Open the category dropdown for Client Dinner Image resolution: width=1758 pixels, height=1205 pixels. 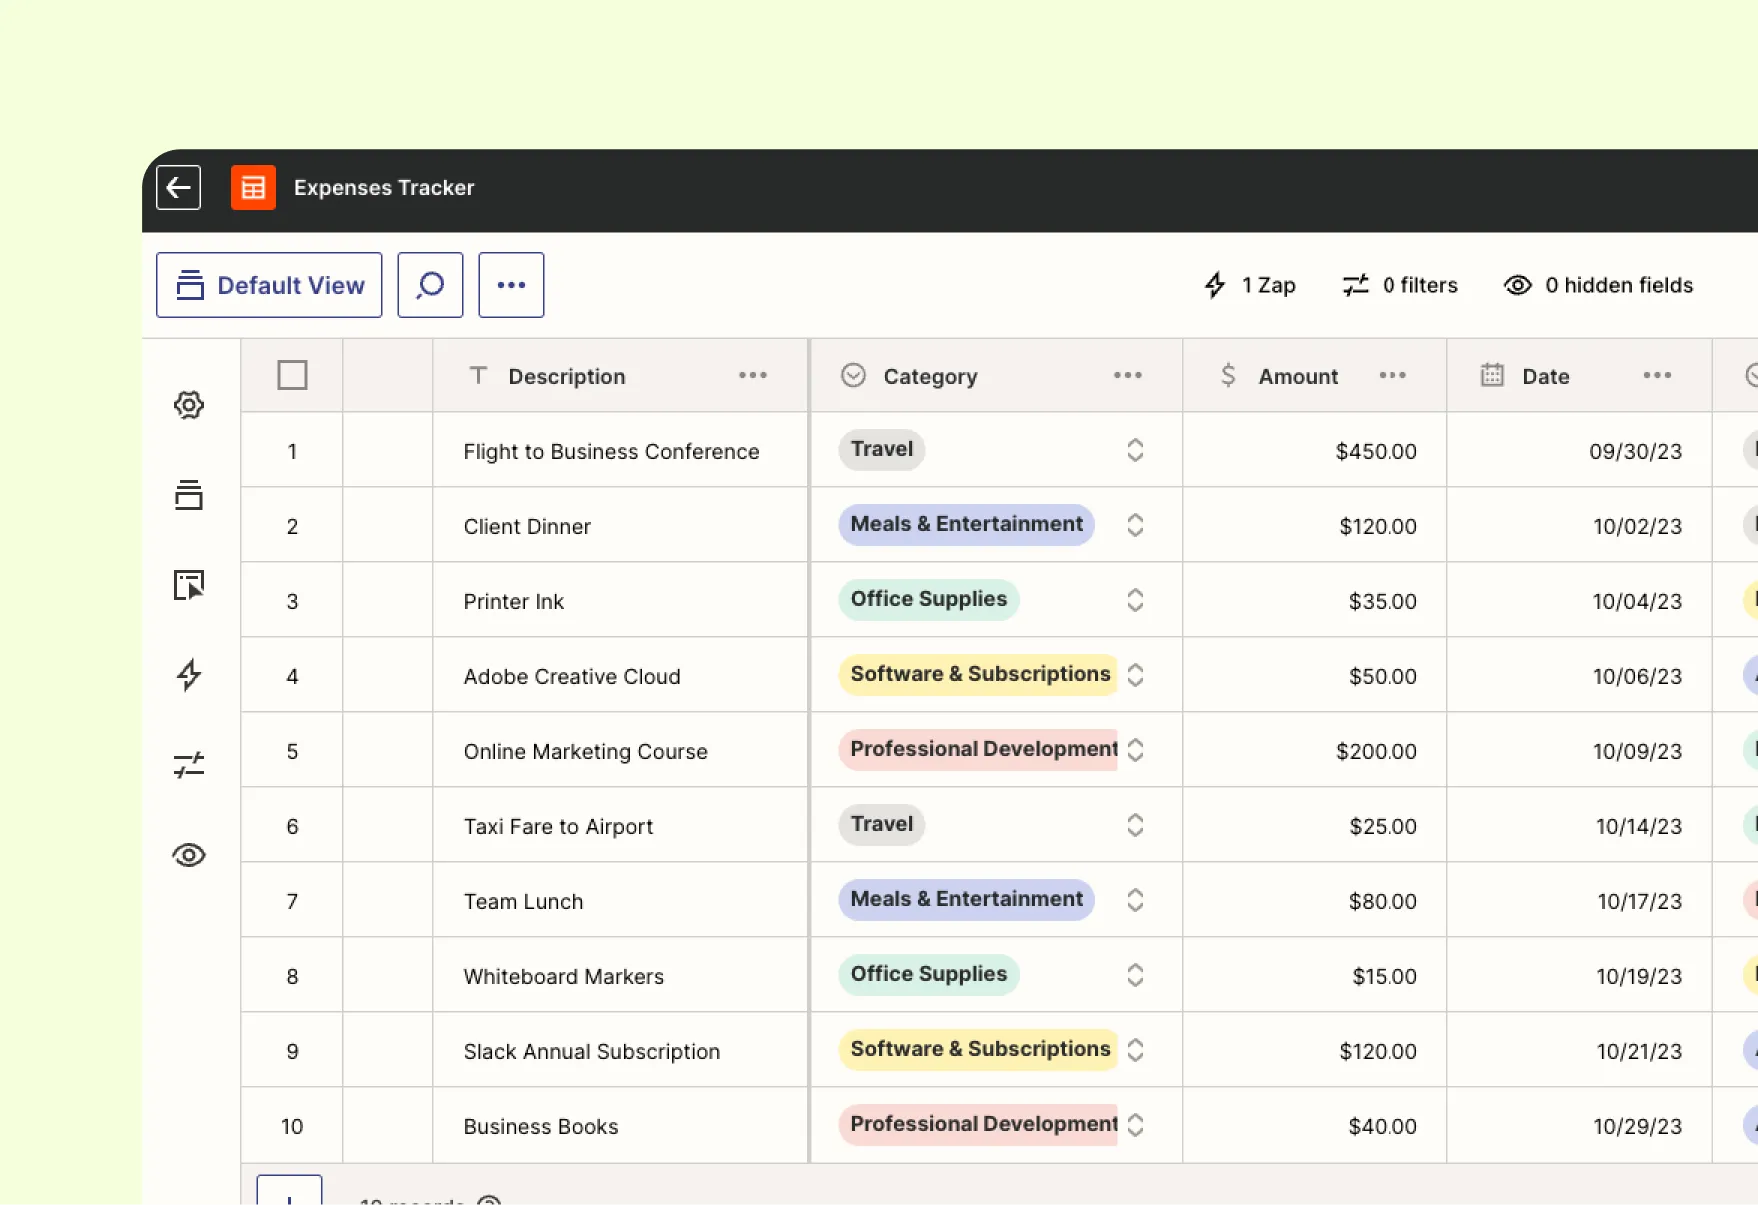[1135, 525]
